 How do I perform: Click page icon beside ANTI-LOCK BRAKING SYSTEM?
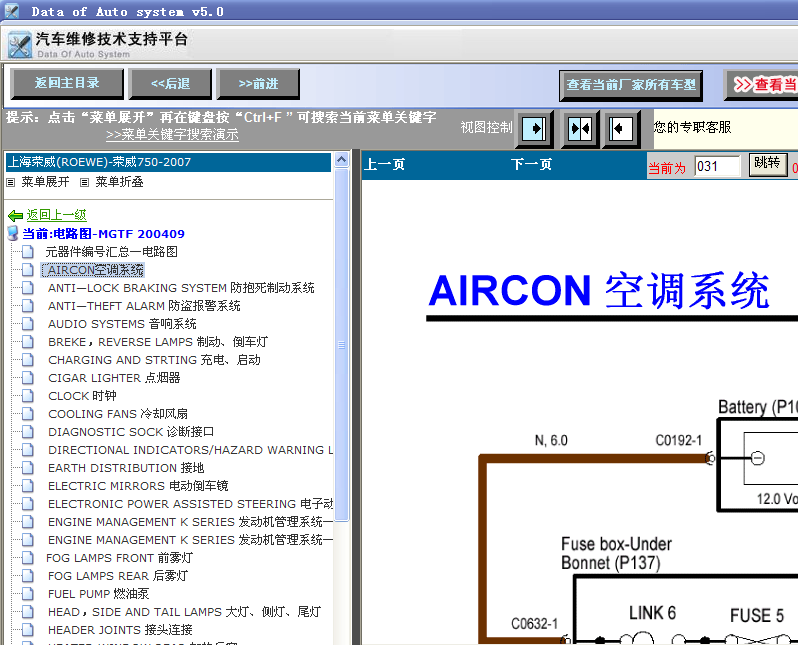click(27, 288)
